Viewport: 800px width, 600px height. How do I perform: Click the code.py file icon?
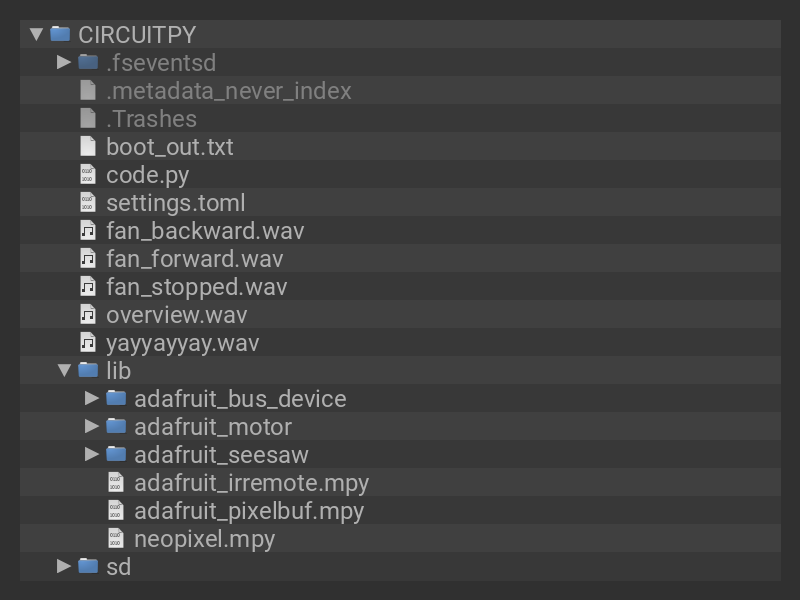tap(88, 174)
